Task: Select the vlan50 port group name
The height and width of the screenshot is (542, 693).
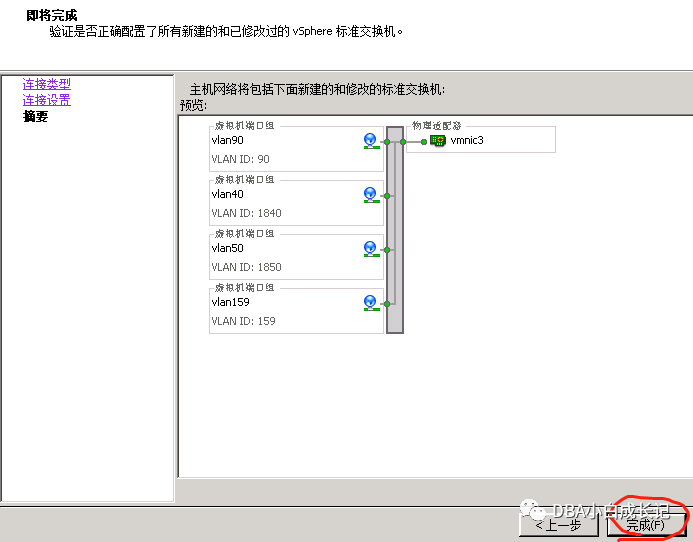Action: [x=228, y=248]
